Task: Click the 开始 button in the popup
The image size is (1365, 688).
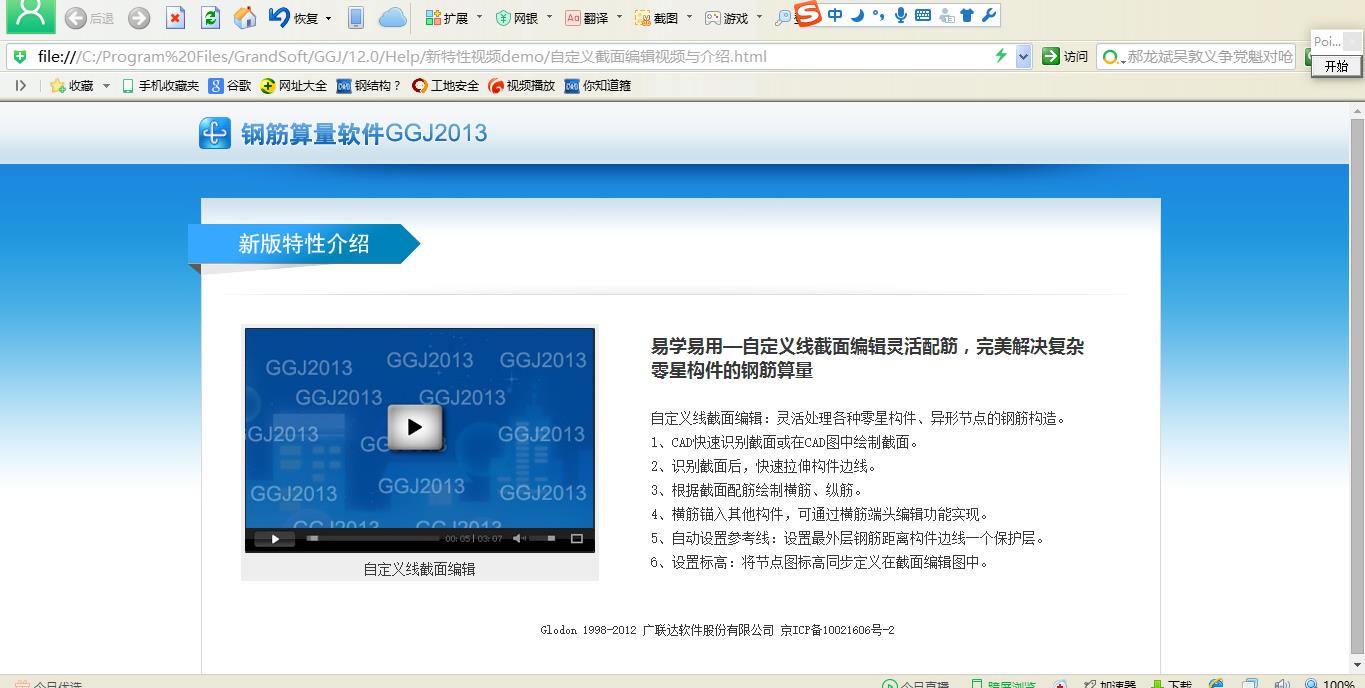Action: tap(1336, 66)
